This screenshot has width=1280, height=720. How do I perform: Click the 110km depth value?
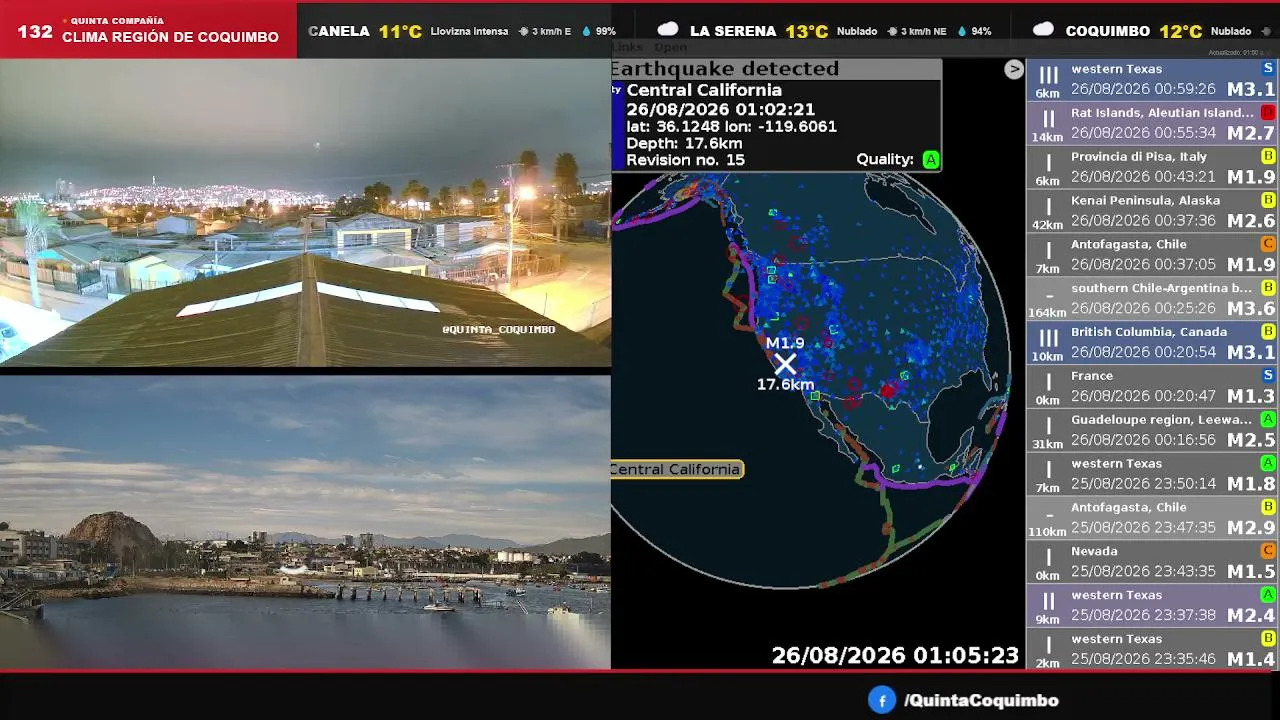click(1047, 532)
